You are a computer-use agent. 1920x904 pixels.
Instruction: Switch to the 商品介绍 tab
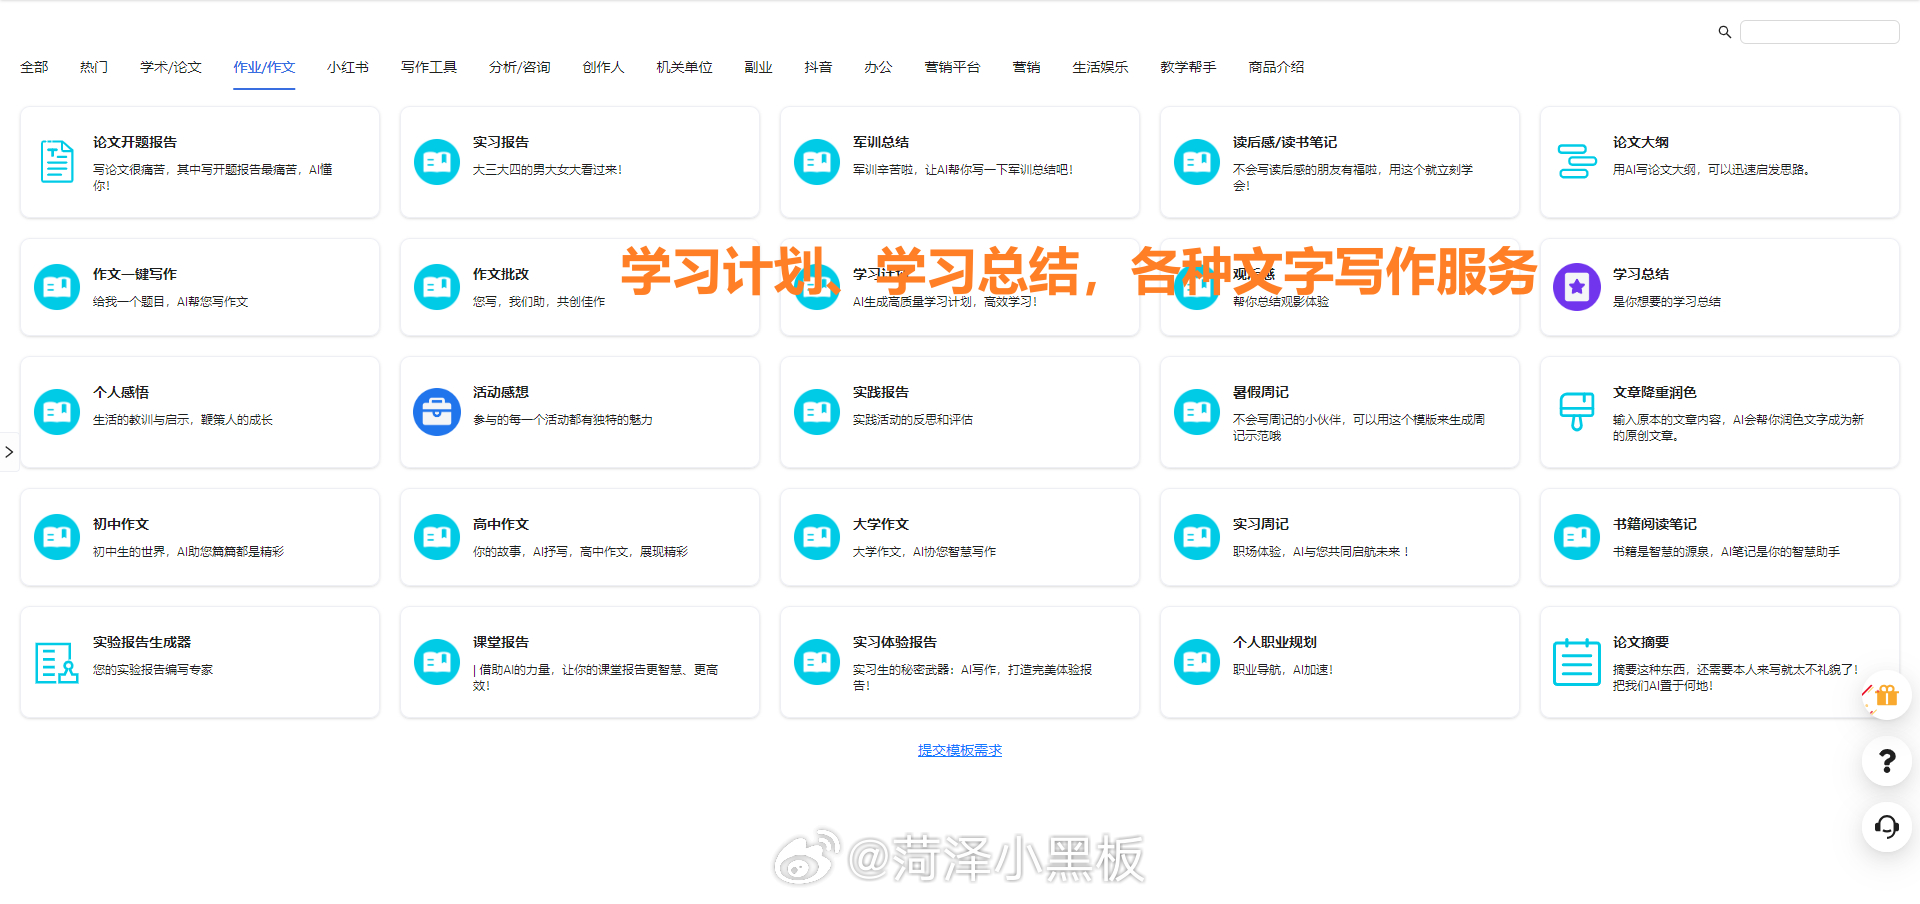point(1277,67)
